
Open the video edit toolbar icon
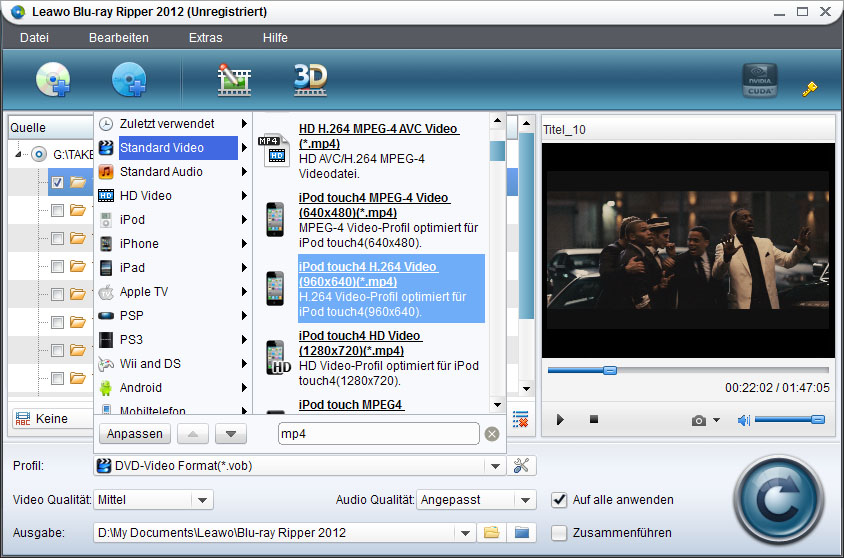pyautogui.click(x=234, y=80)
